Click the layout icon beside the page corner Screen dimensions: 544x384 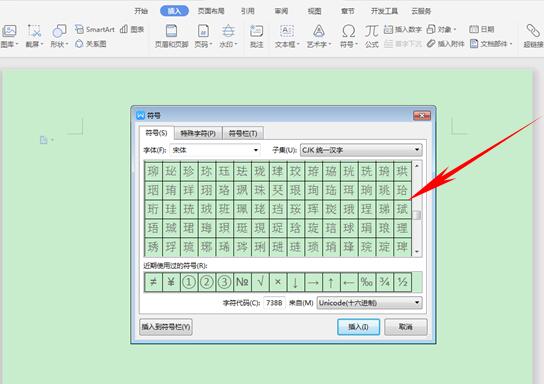(44, 140)
